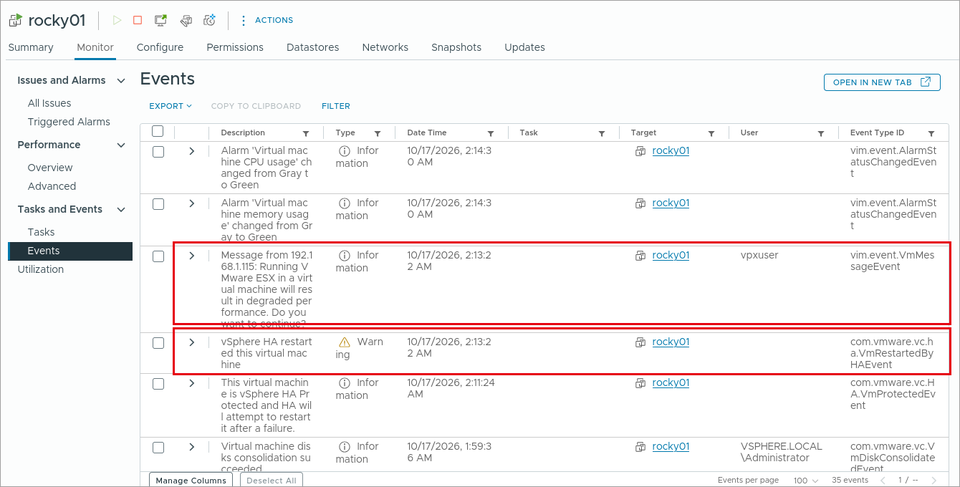Click the User column filter icon
Image resolution: width=960 pixels, height=487 pixels.
coord(820,133)
